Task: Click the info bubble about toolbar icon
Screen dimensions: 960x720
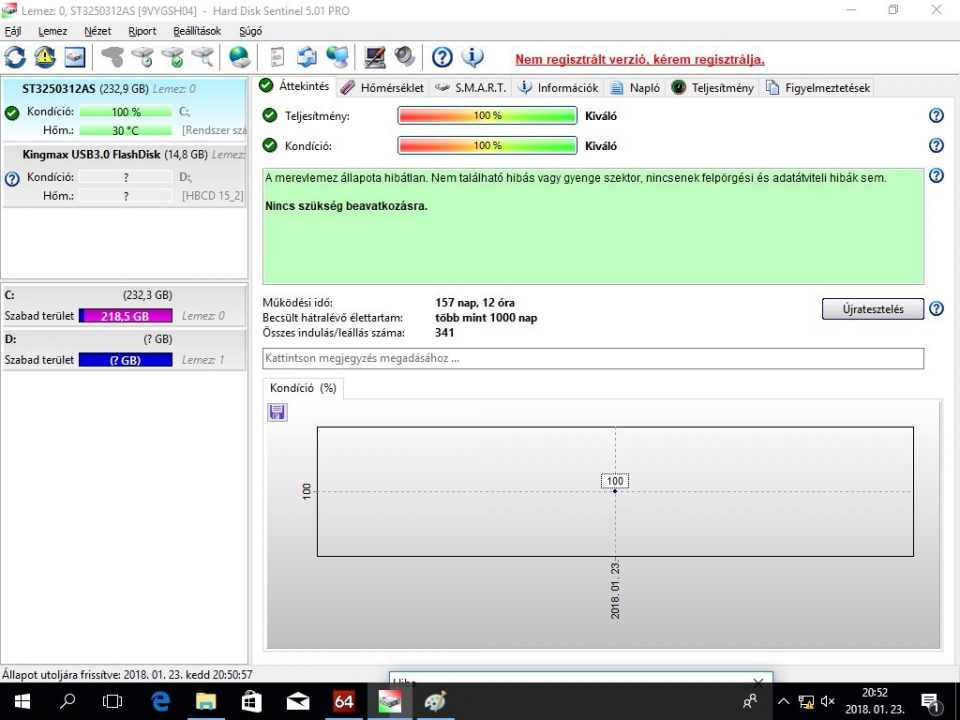Action: (x=472, y=58)
